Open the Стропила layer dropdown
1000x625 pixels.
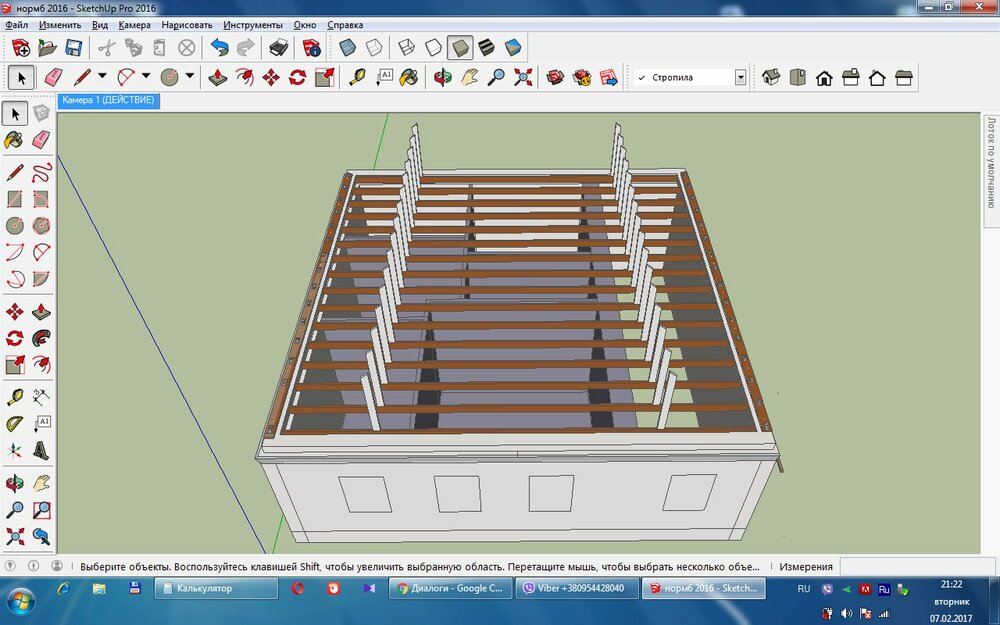point(740,77)
